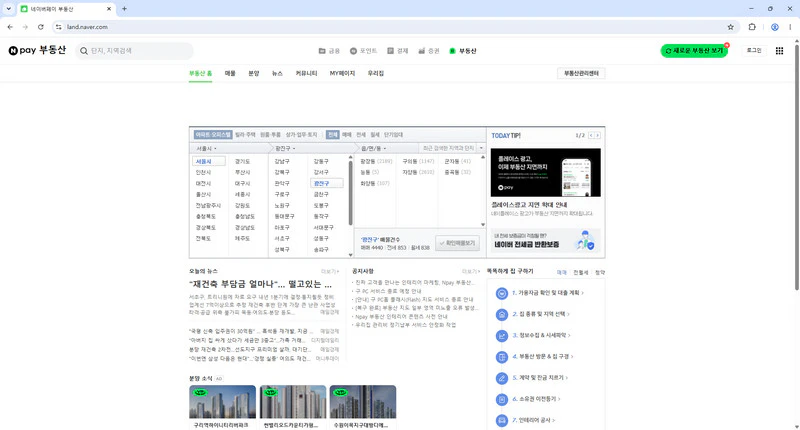The width and height of the screenshot is (800, 430).
Task: Click the page vertical scrollbar
Action: click(796, 168)
